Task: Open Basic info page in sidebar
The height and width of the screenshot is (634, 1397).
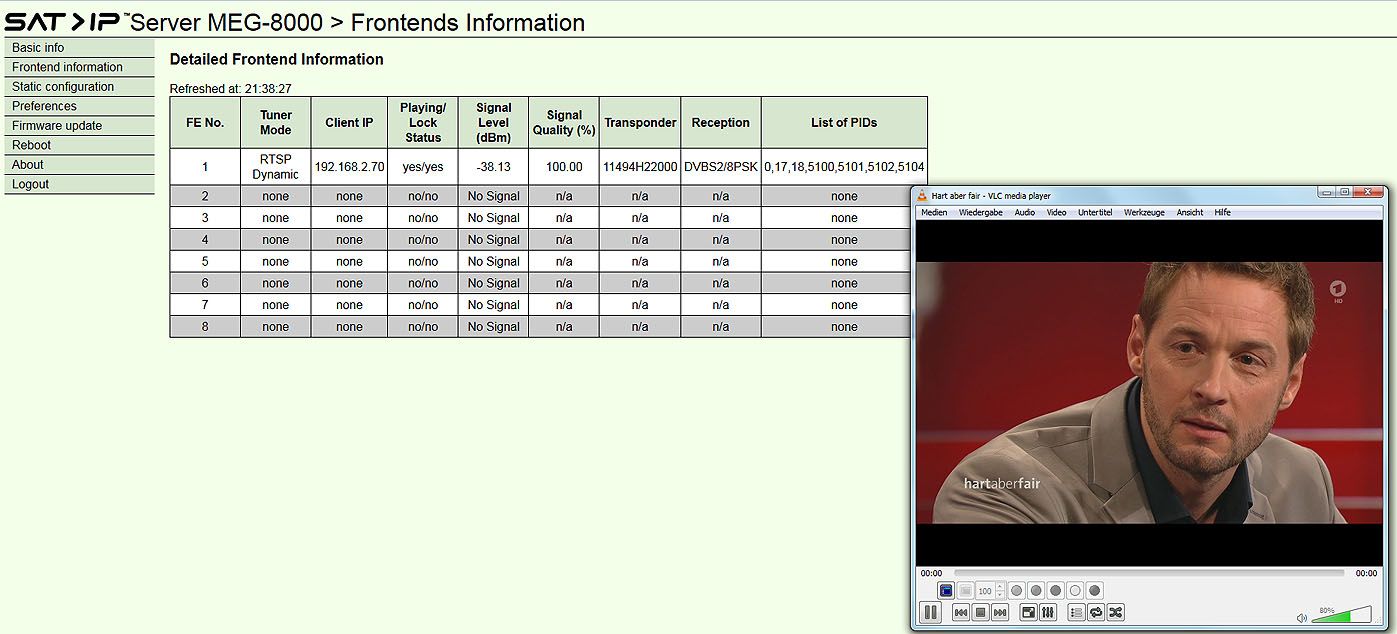Action: coord(80,48)
